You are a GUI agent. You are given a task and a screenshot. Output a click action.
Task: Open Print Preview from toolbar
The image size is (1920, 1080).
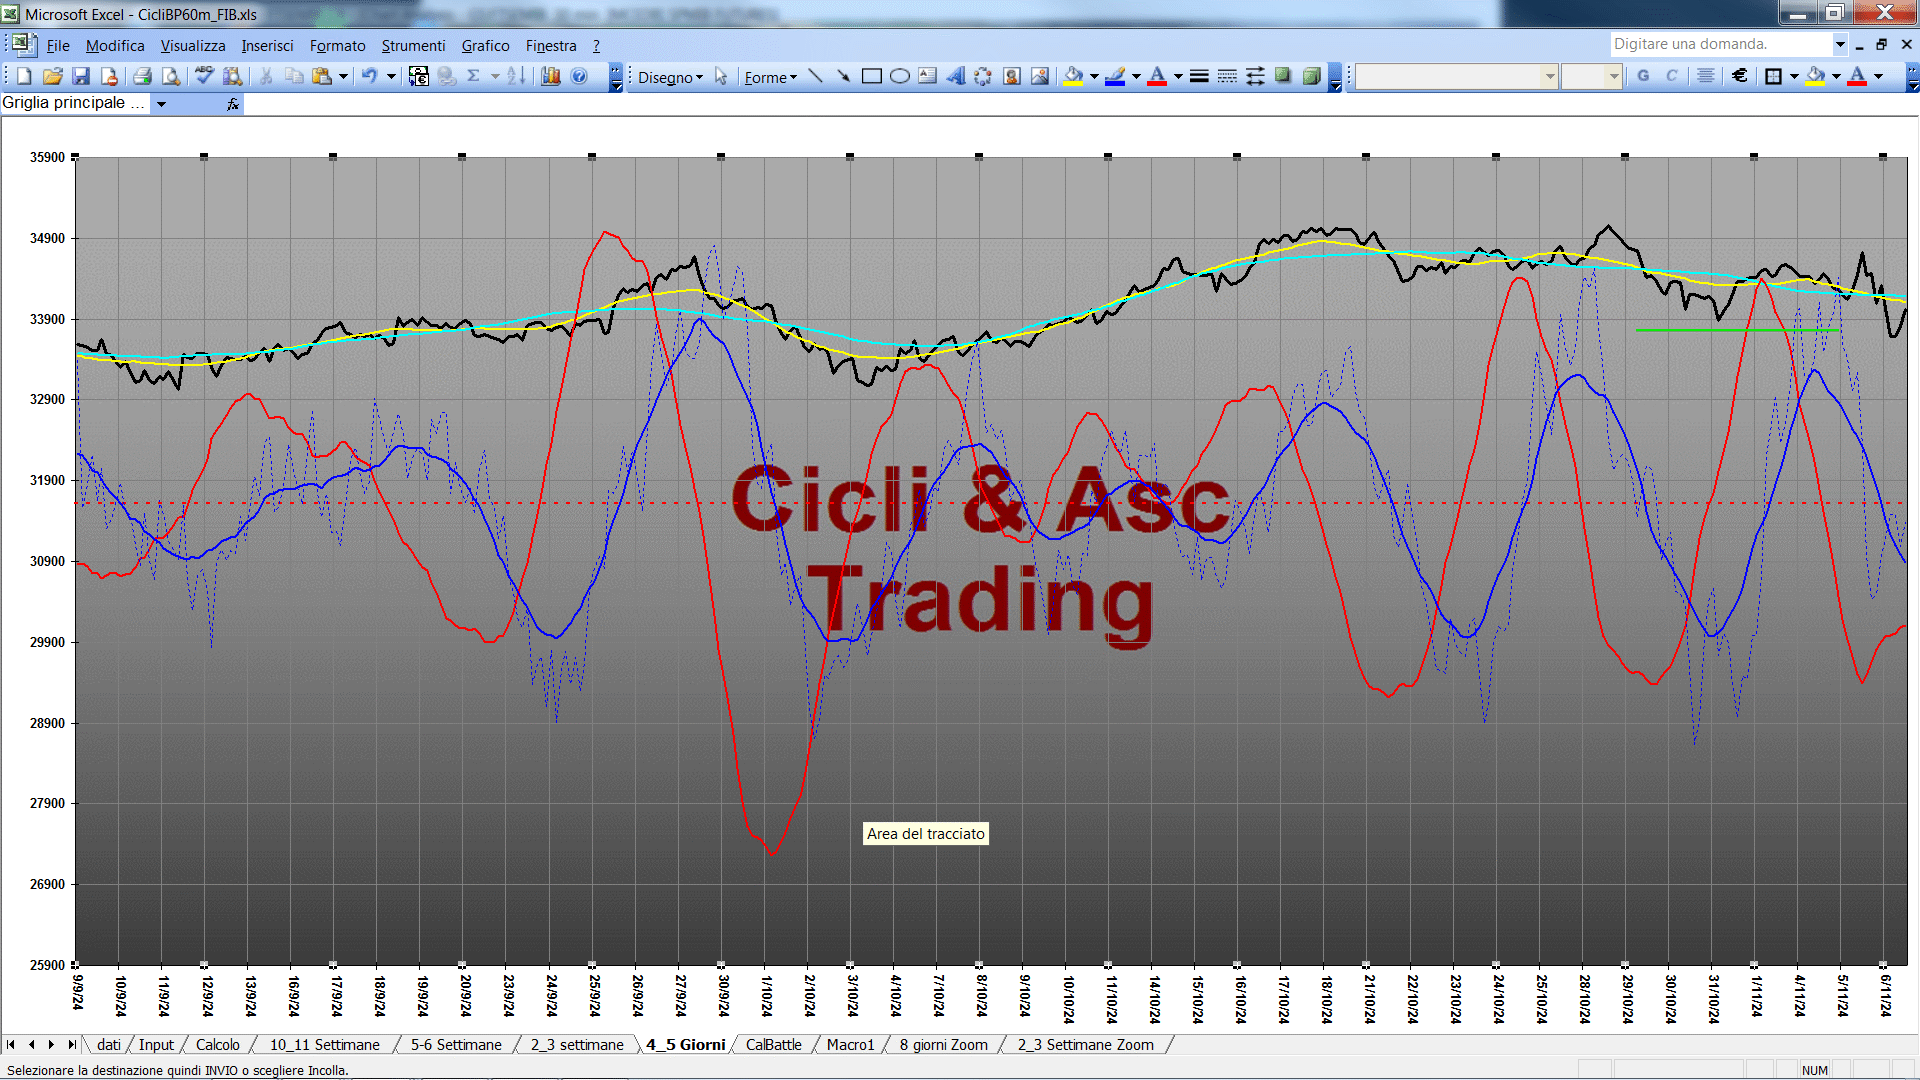171,76
